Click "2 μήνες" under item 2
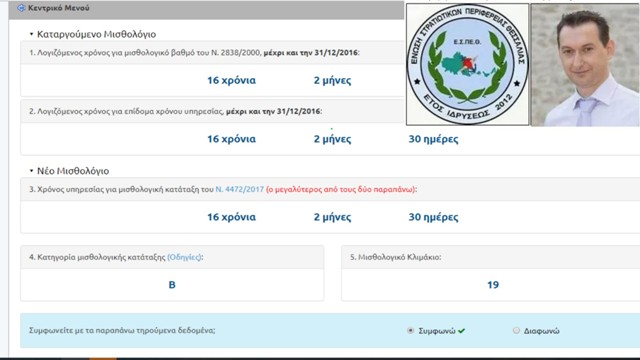Viewport: 640px width, 360px height. pyautogui.click(x=332, y=139)
